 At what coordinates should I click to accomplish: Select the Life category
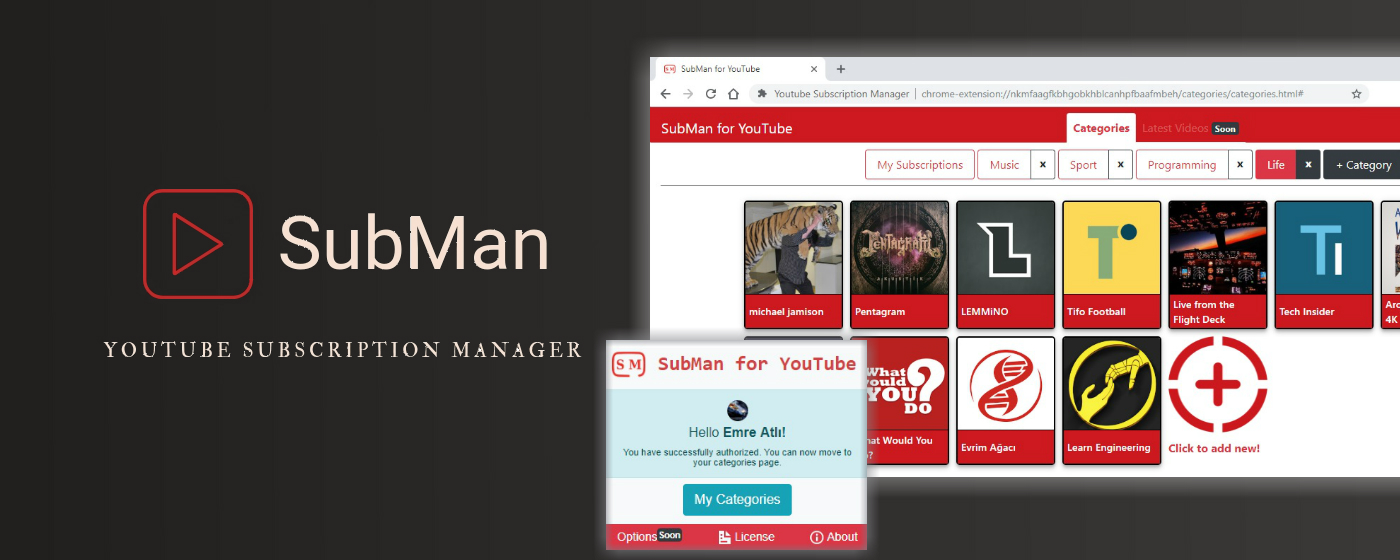point(1276,165)
